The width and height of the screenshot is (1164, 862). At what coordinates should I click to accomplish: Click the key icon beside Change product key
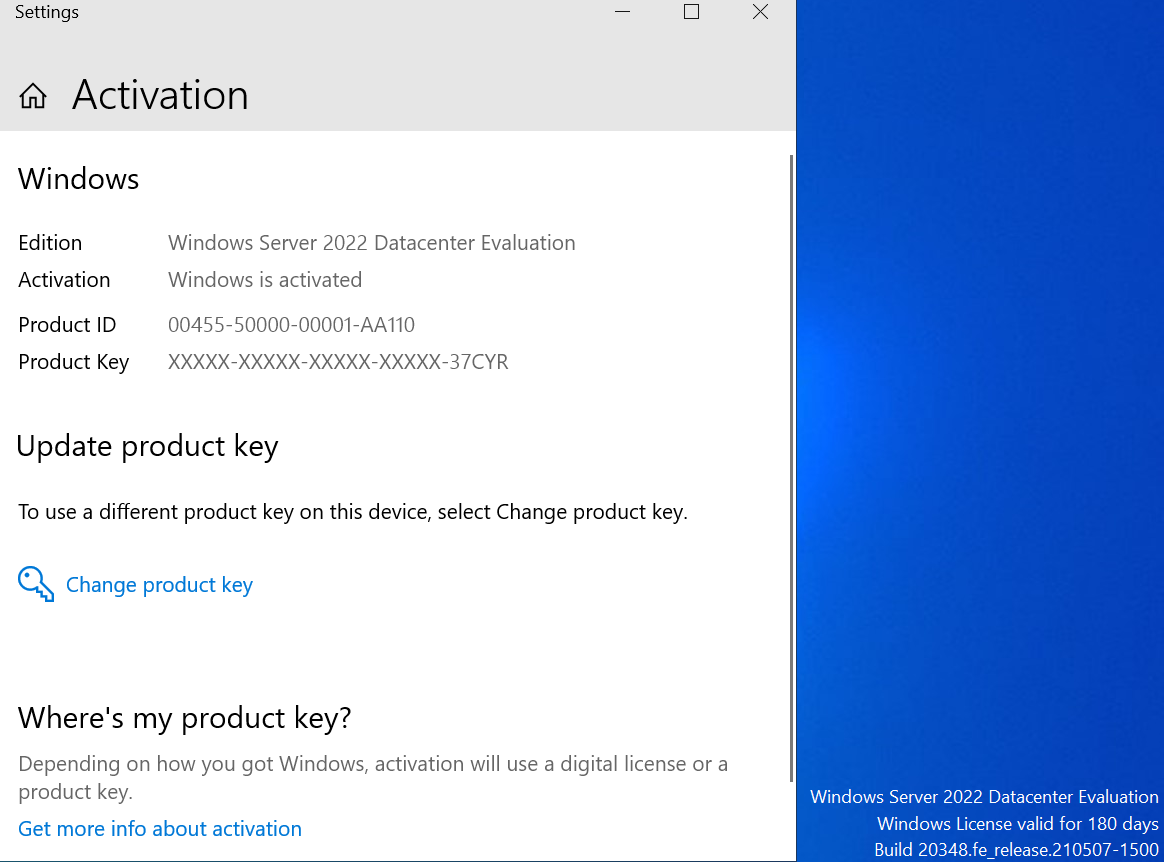click(x=36, y=584)
